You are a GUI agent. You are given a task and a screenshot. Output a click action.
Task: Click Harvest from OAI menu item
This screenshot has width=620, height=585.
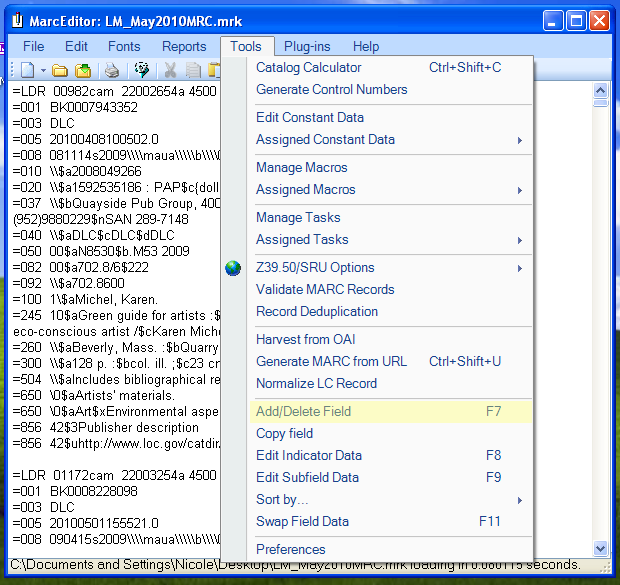306,340
